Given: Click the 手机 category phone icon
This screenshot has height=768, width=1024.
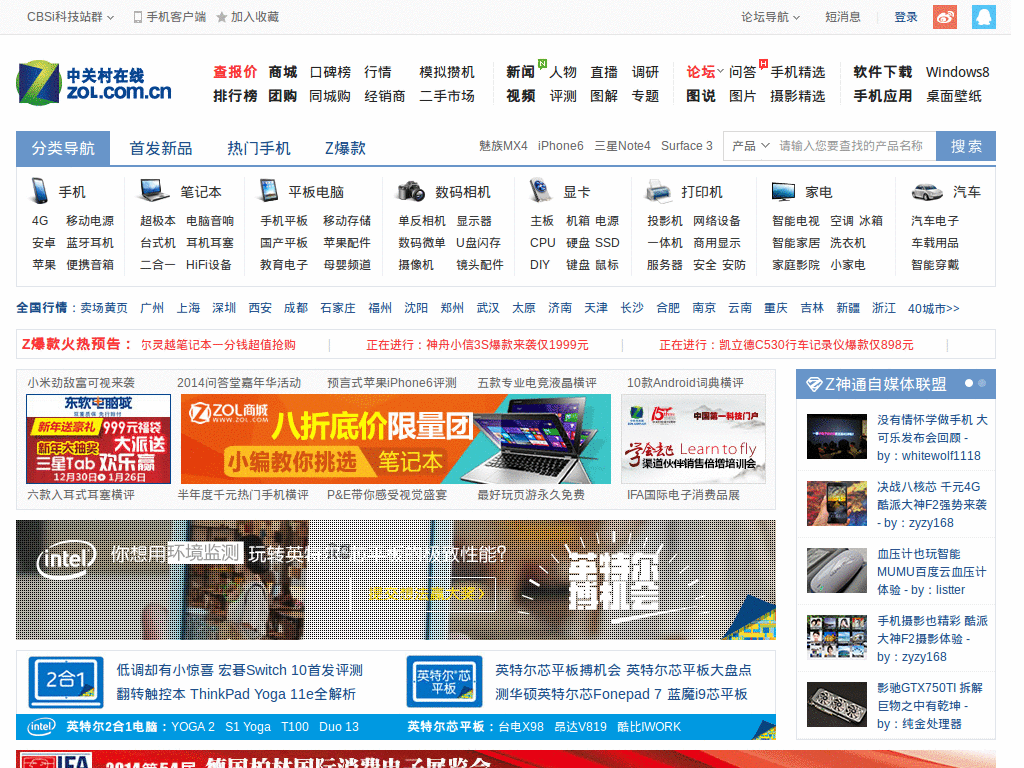Looking at the screenshot, I should pos(39,191).
